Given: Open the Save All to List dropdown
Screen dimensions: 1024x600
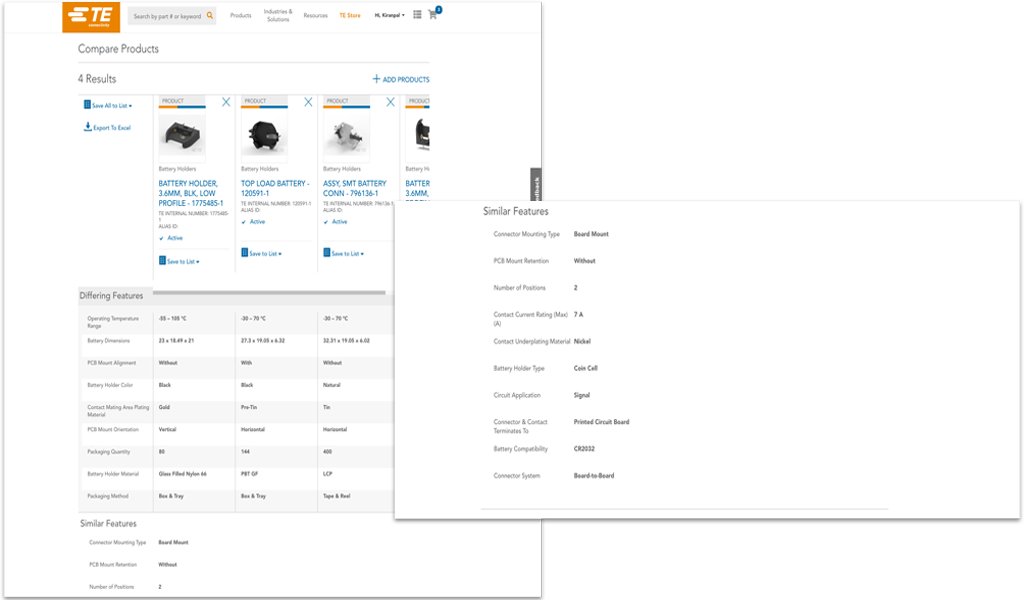Looking at the screenshot, I should point(129,105).
